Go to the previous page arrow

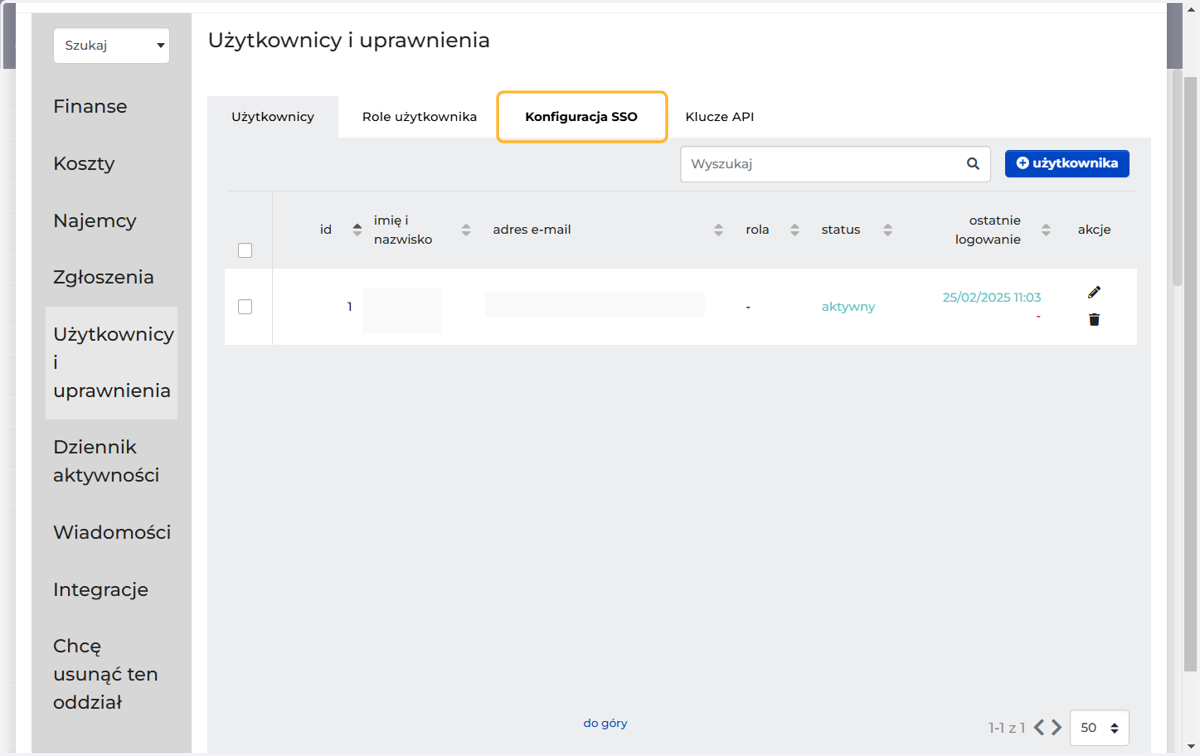tap(1039, 727)
